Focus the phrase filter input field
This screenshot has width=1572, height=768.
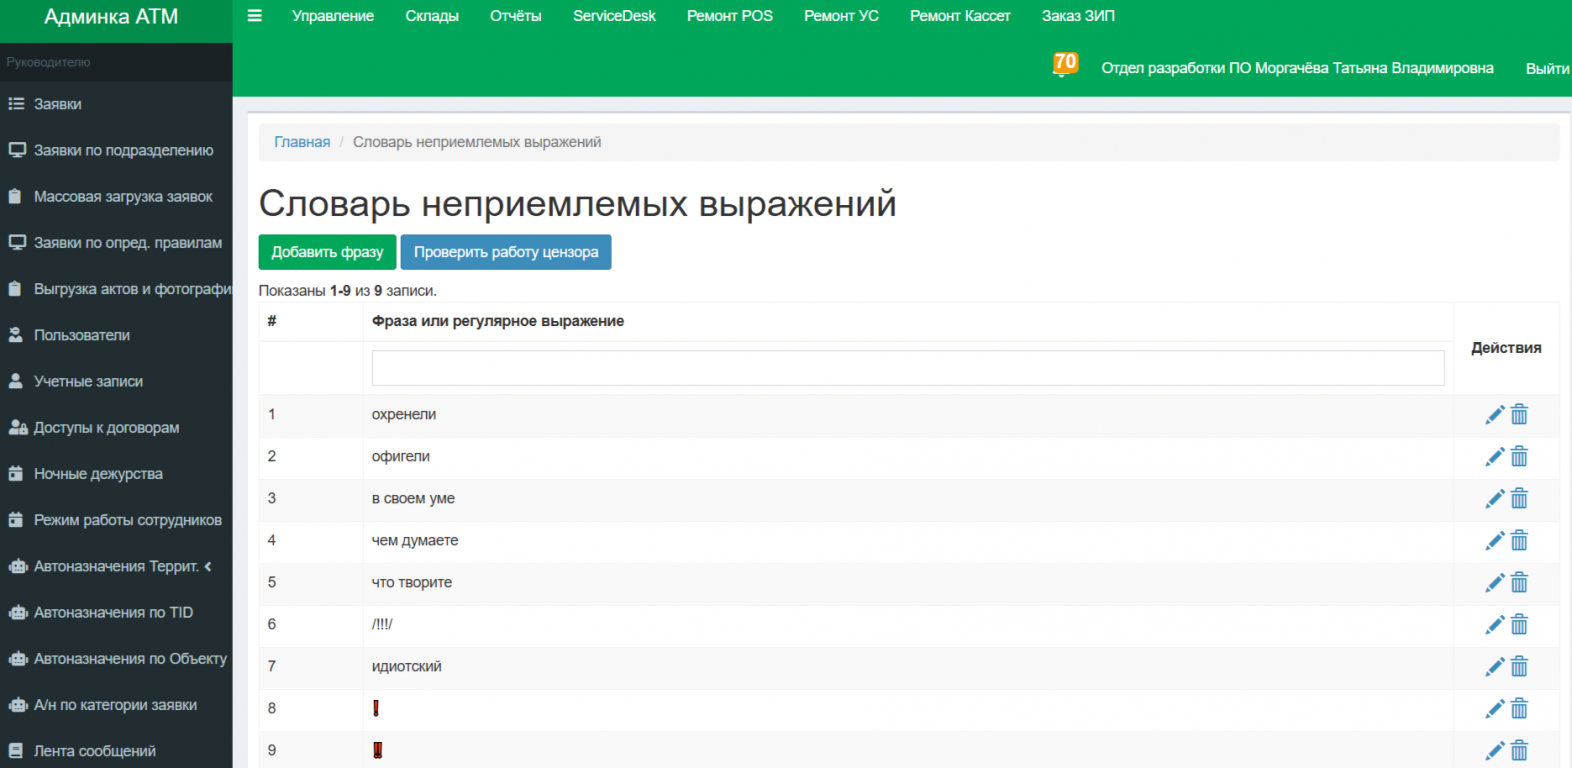tap(907, 368)
